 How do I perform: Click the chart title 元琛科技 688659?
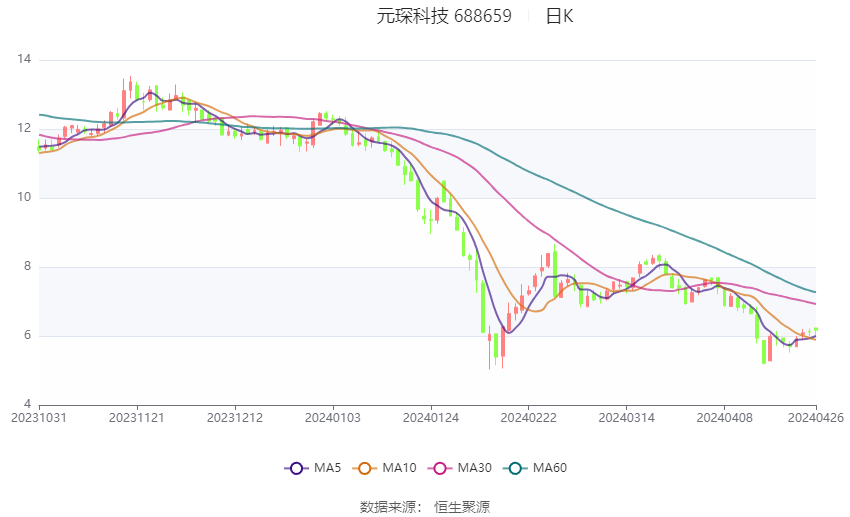444,16
